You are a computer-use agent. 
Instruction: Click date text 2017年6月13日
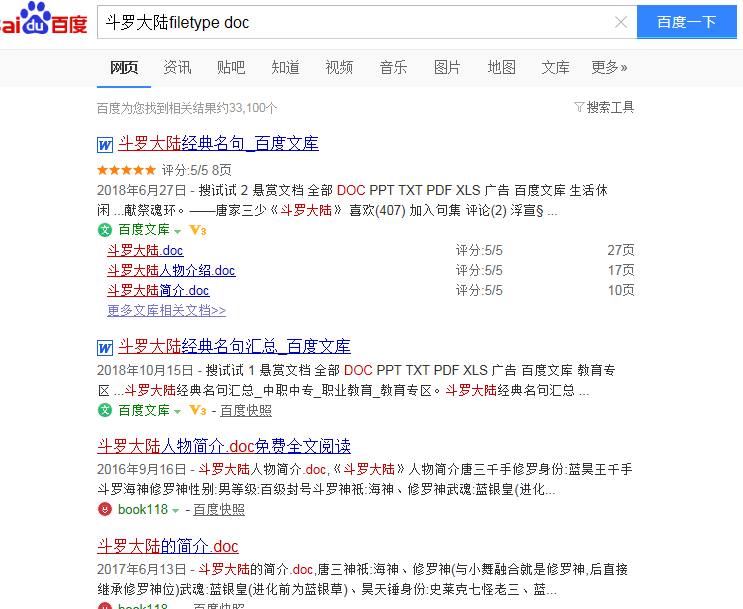point(142,569)
